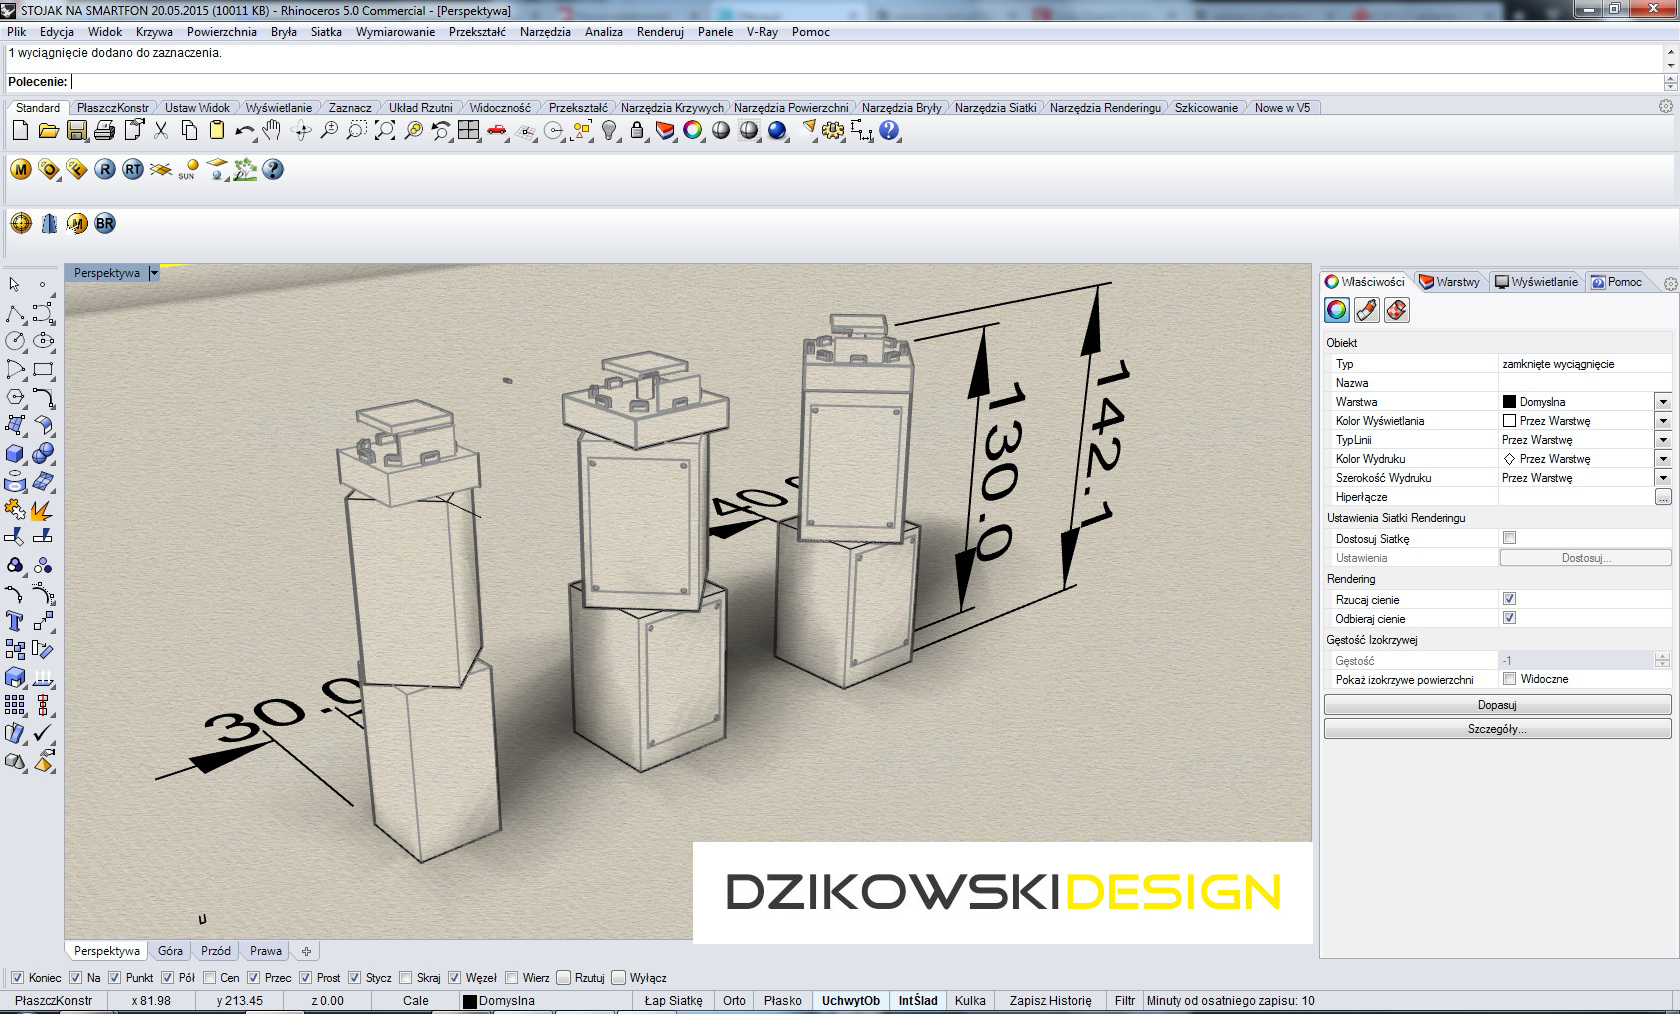
Task: Select the Text object tool
Action: pos(15,622)
